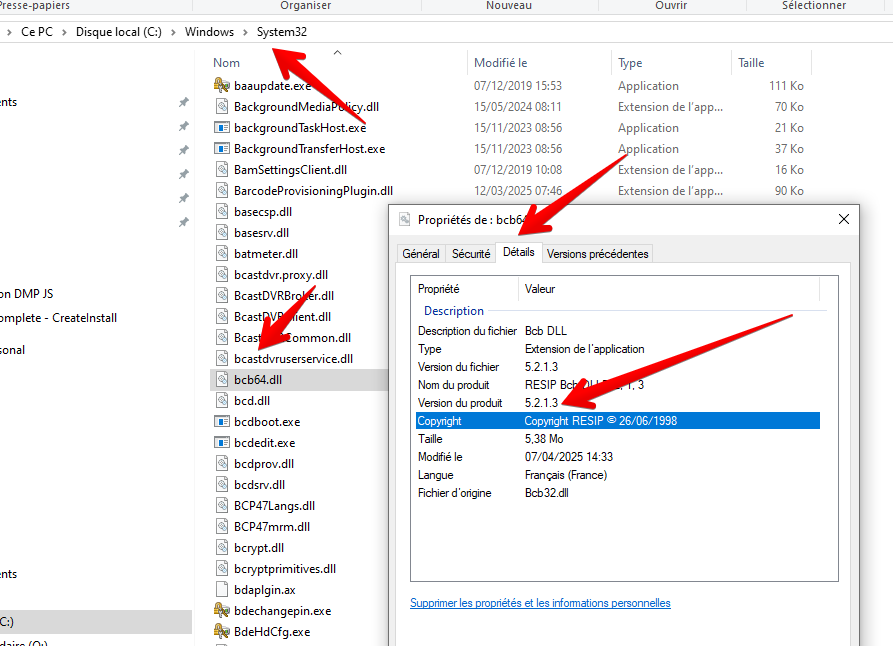Navigate to Windows folder breadcrumb
893x646 pixels.
click(209, 32)
